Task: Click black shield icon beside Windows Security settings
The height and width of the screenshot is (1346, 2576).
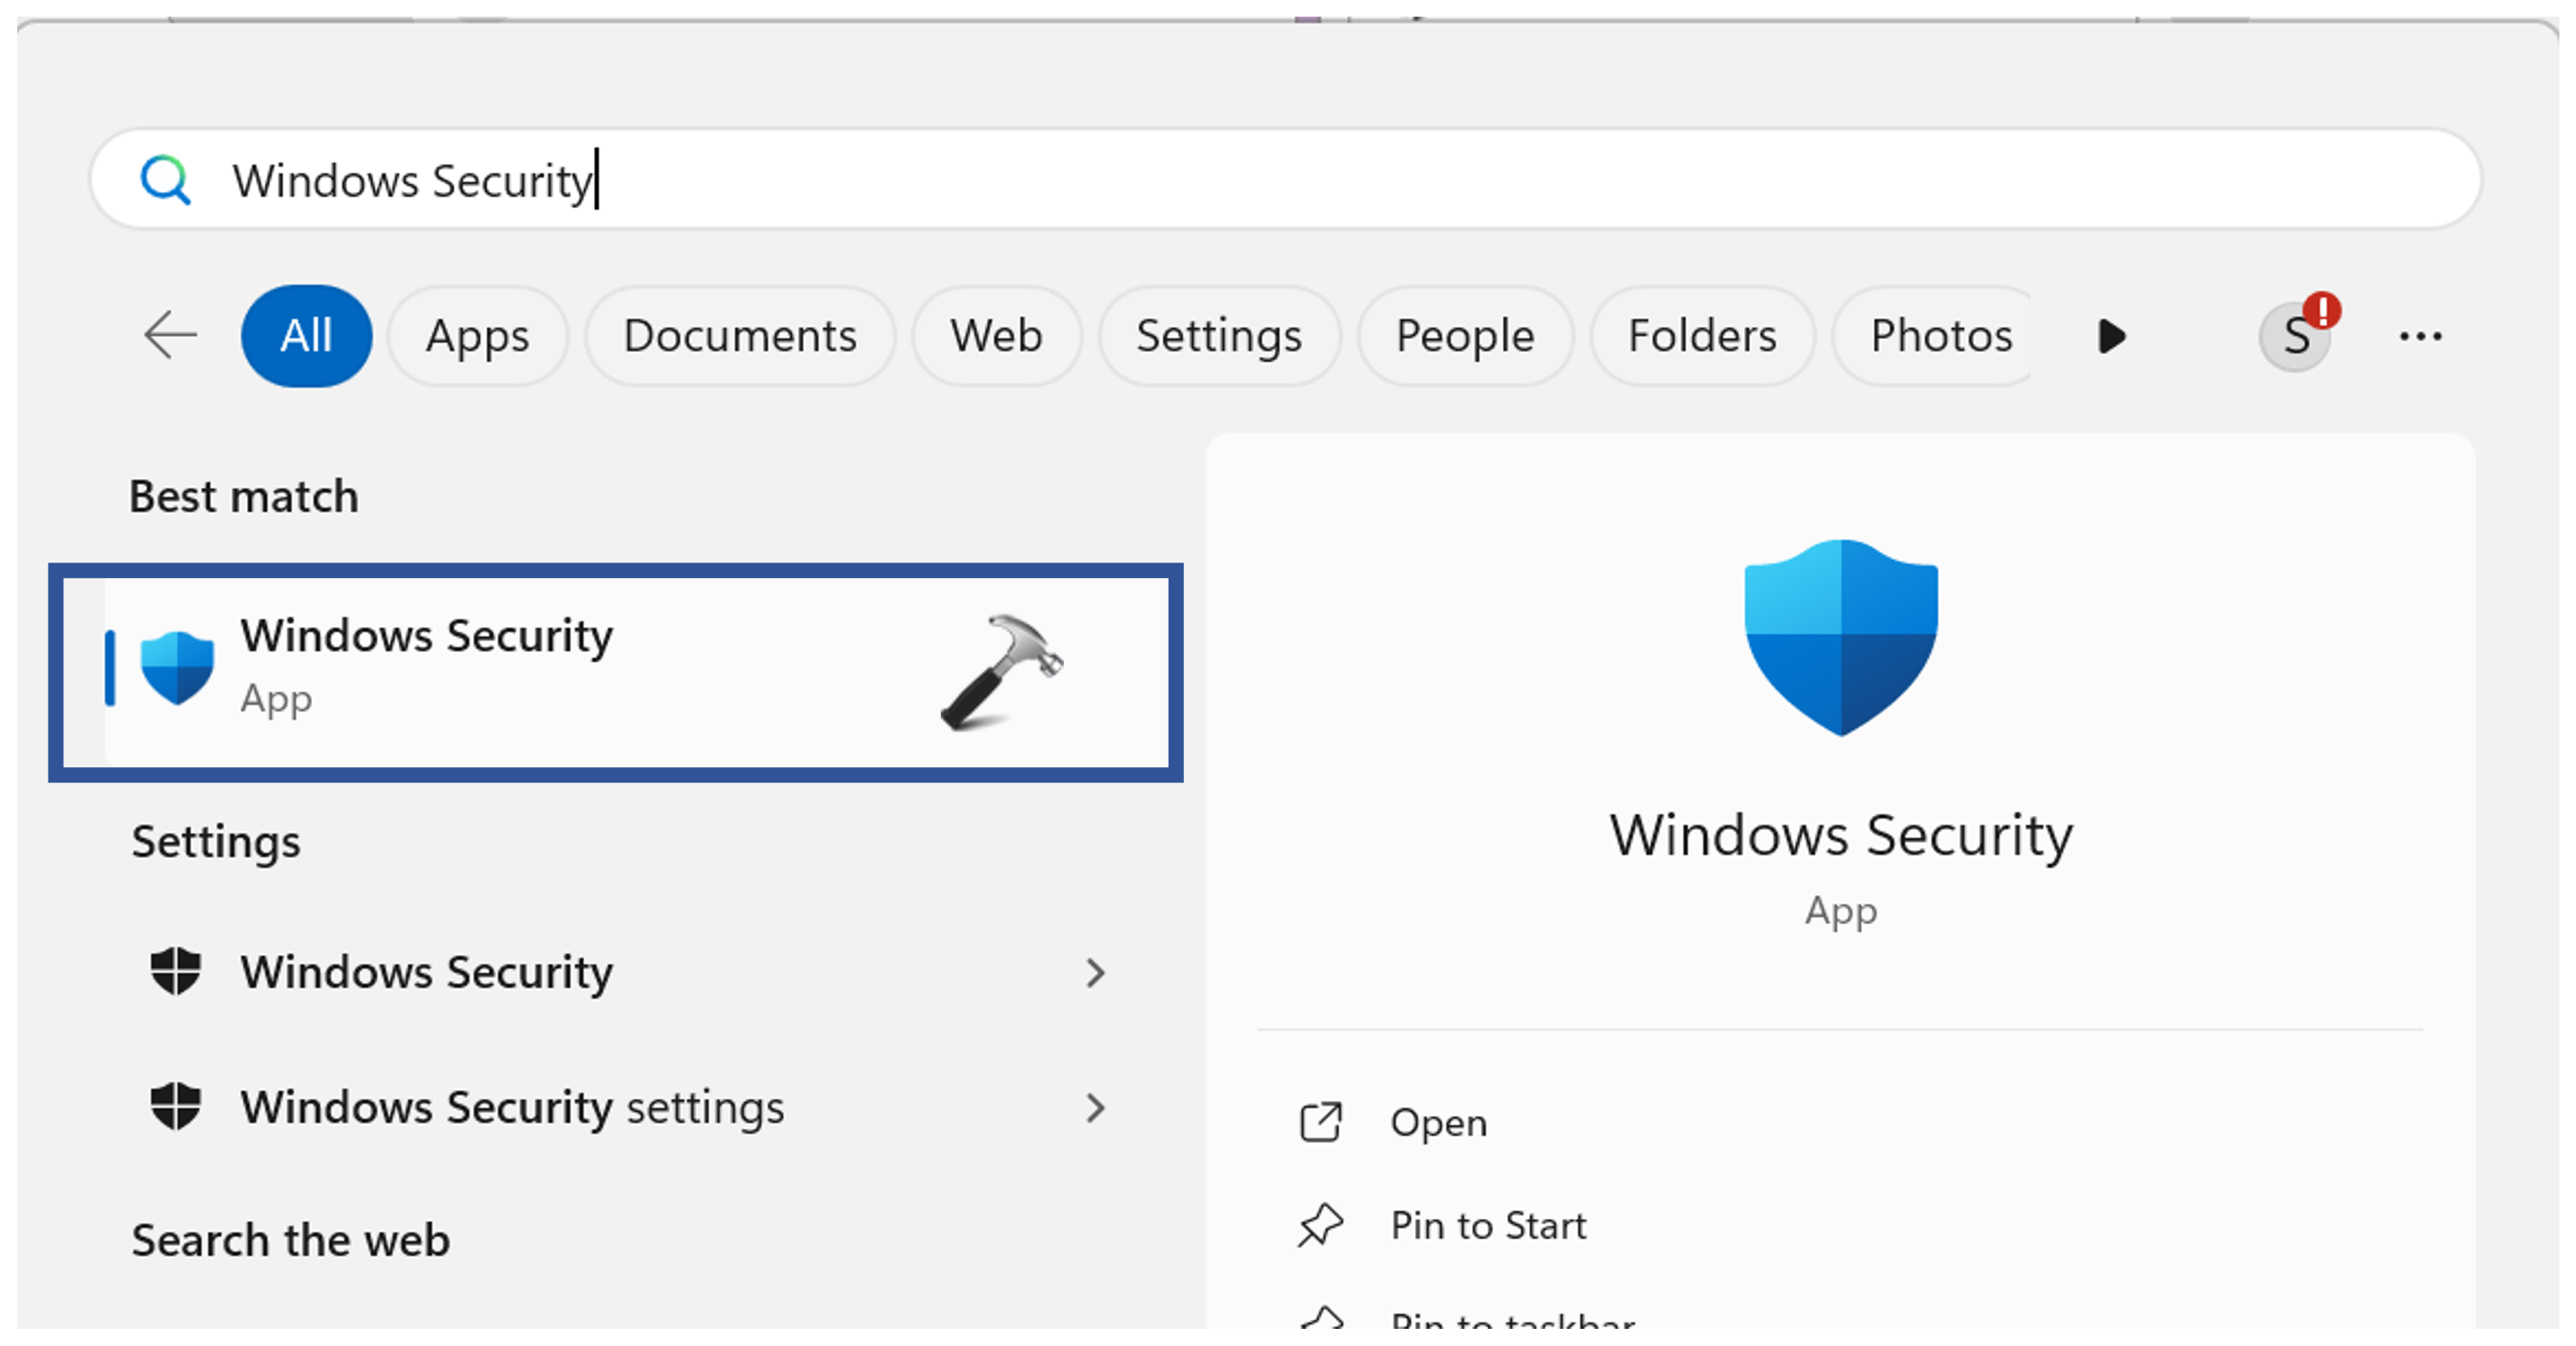Action: coord(176,1107)
